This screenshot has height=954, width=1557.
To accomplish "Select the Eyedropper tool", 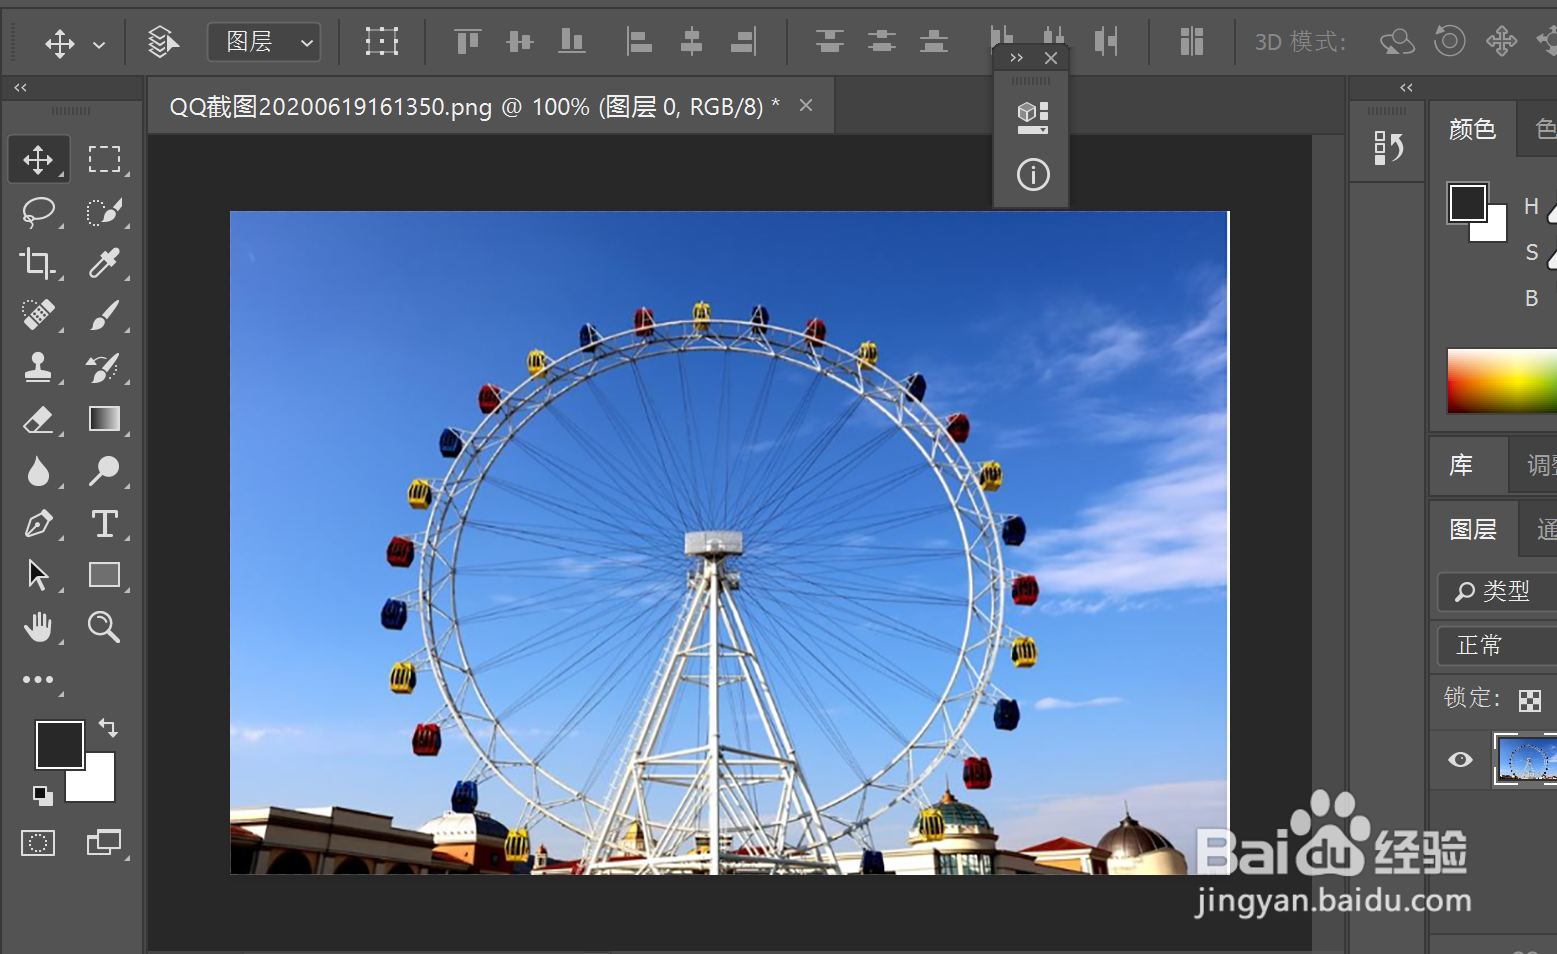I will point(104,264).
